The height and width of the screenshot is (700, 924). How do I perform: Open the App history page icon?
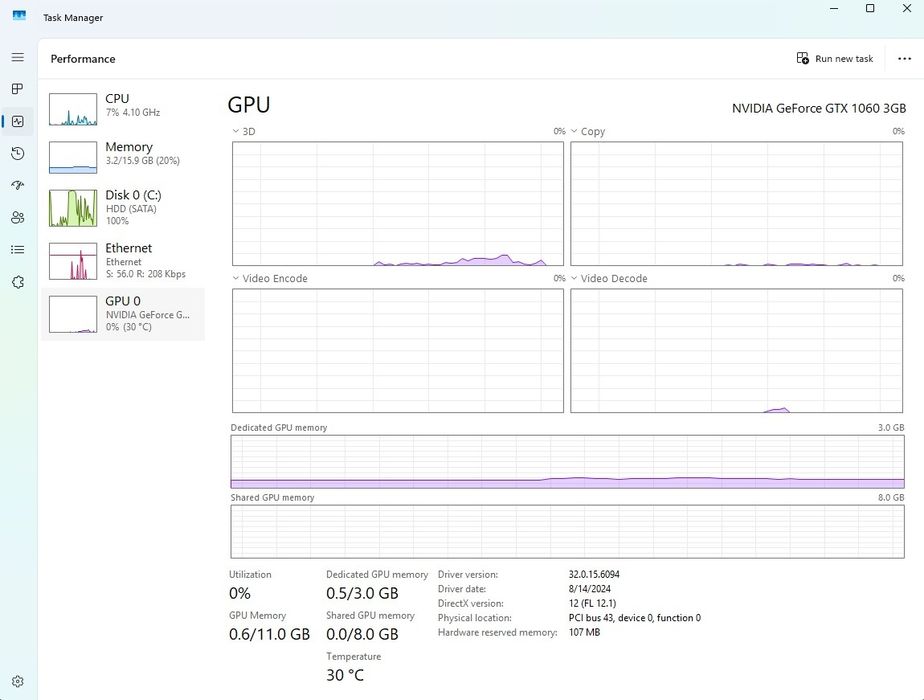point(18,153)
